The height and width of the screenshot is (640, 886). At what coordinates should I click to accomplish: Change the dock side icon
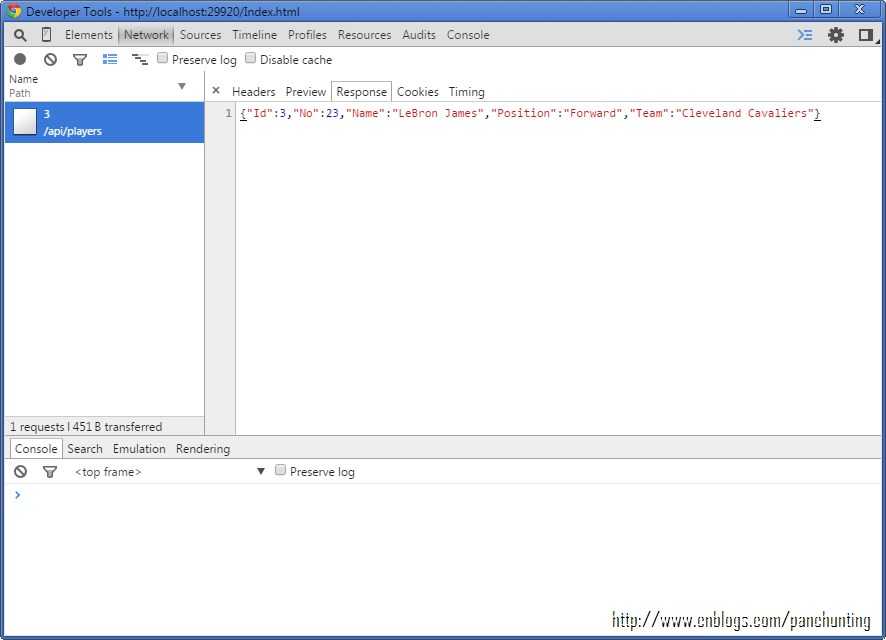coord(866,35)
